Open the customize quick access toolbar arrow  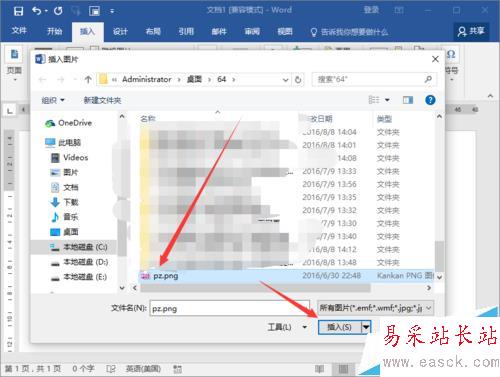pos(112,11)
